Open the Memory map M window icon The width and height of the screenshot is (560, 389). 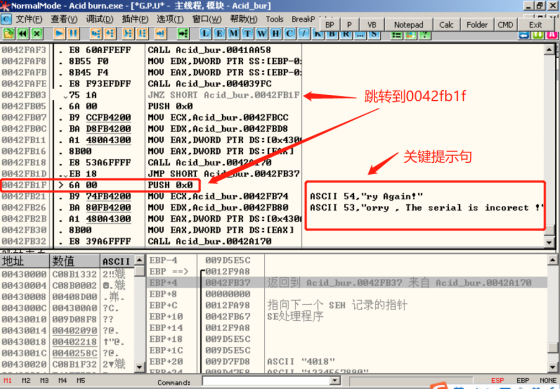(233, 34)
